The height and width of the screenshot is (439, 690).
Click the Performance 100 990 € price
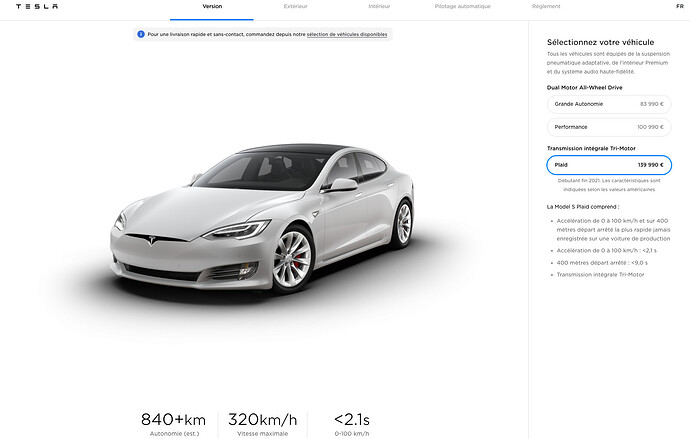(650, 127)
